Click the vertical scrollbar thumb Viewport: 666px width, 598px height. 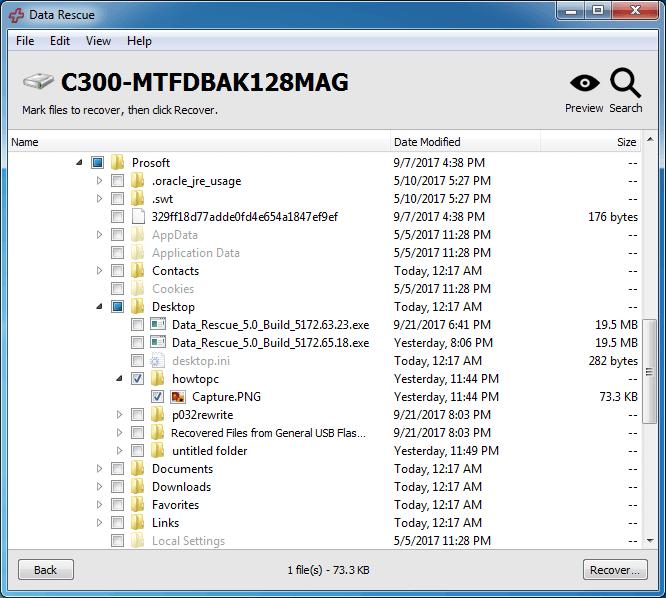[x=649, y=371]
